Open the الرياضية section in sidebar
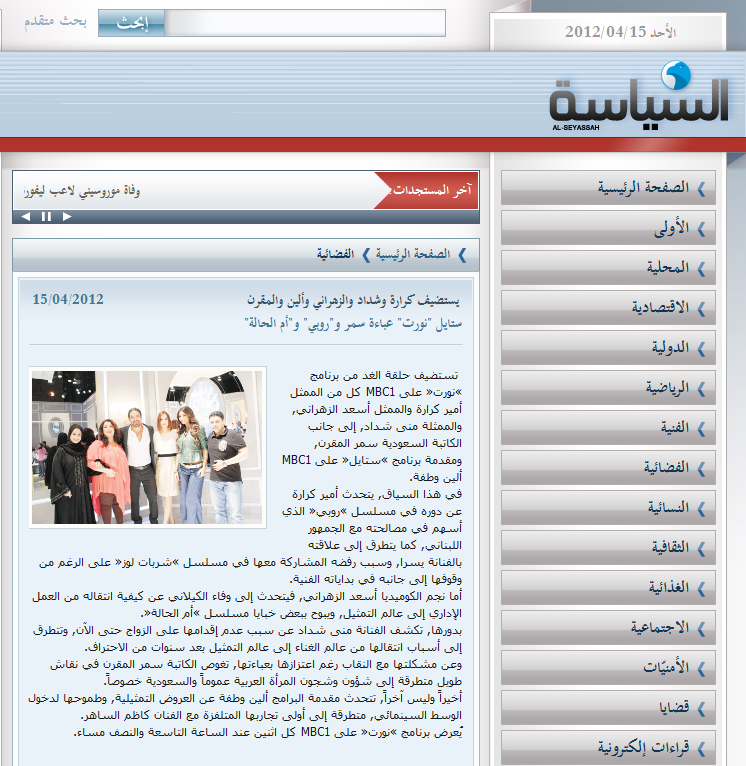This screenshot has width=746, height=766. [x=608, y=388]
